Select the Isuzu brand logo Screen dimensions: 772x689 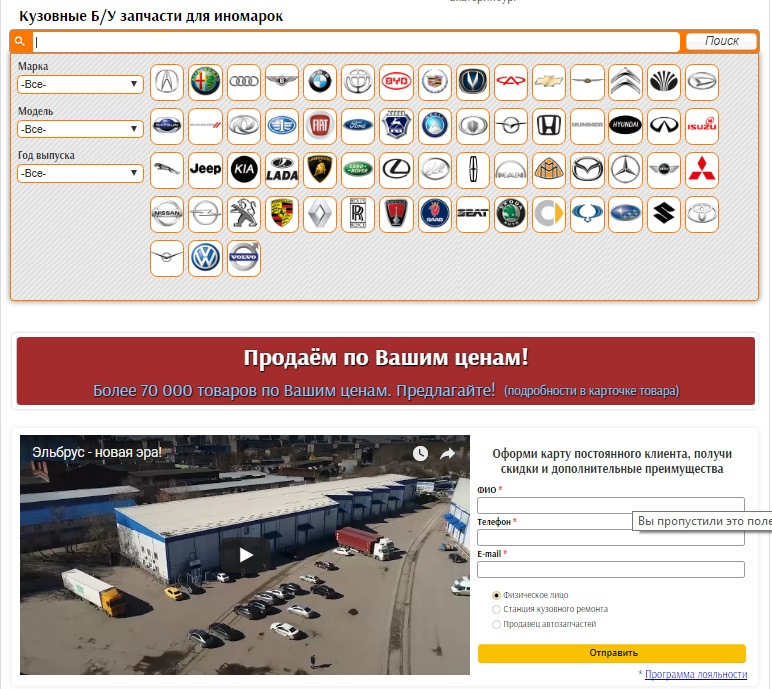(702, 126)
